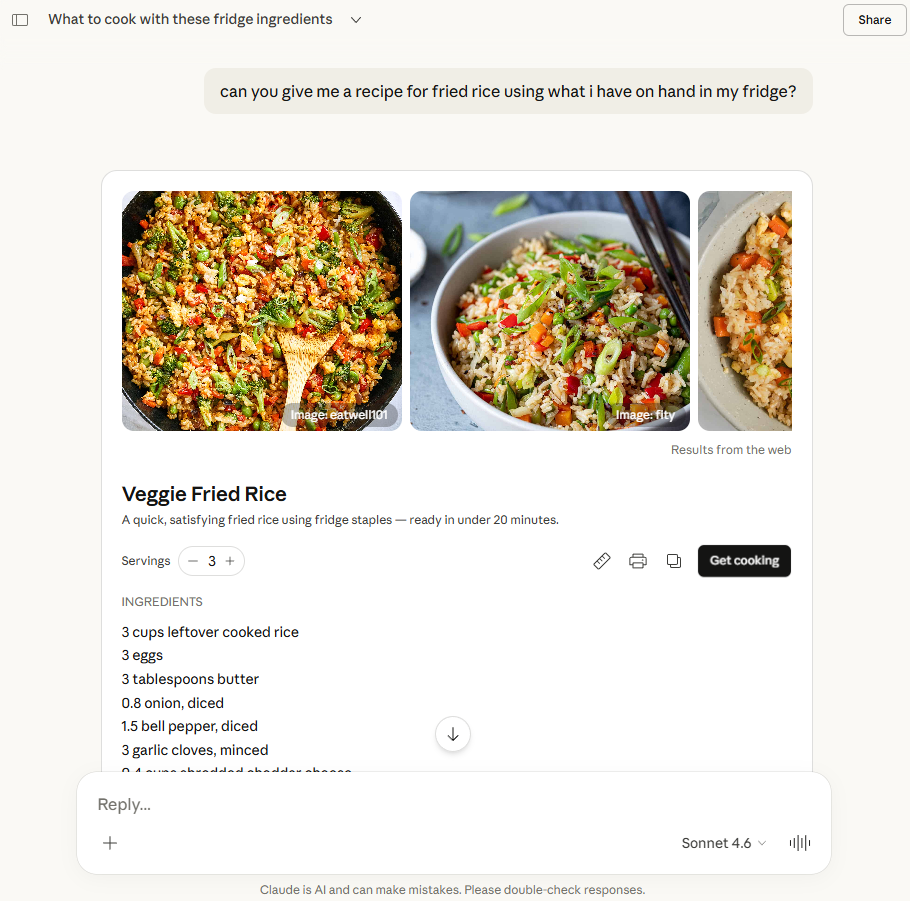The width and height of the screenshot is (910, 901).
Task: Click the 'Get cooking' button
Action: point(744,561)
